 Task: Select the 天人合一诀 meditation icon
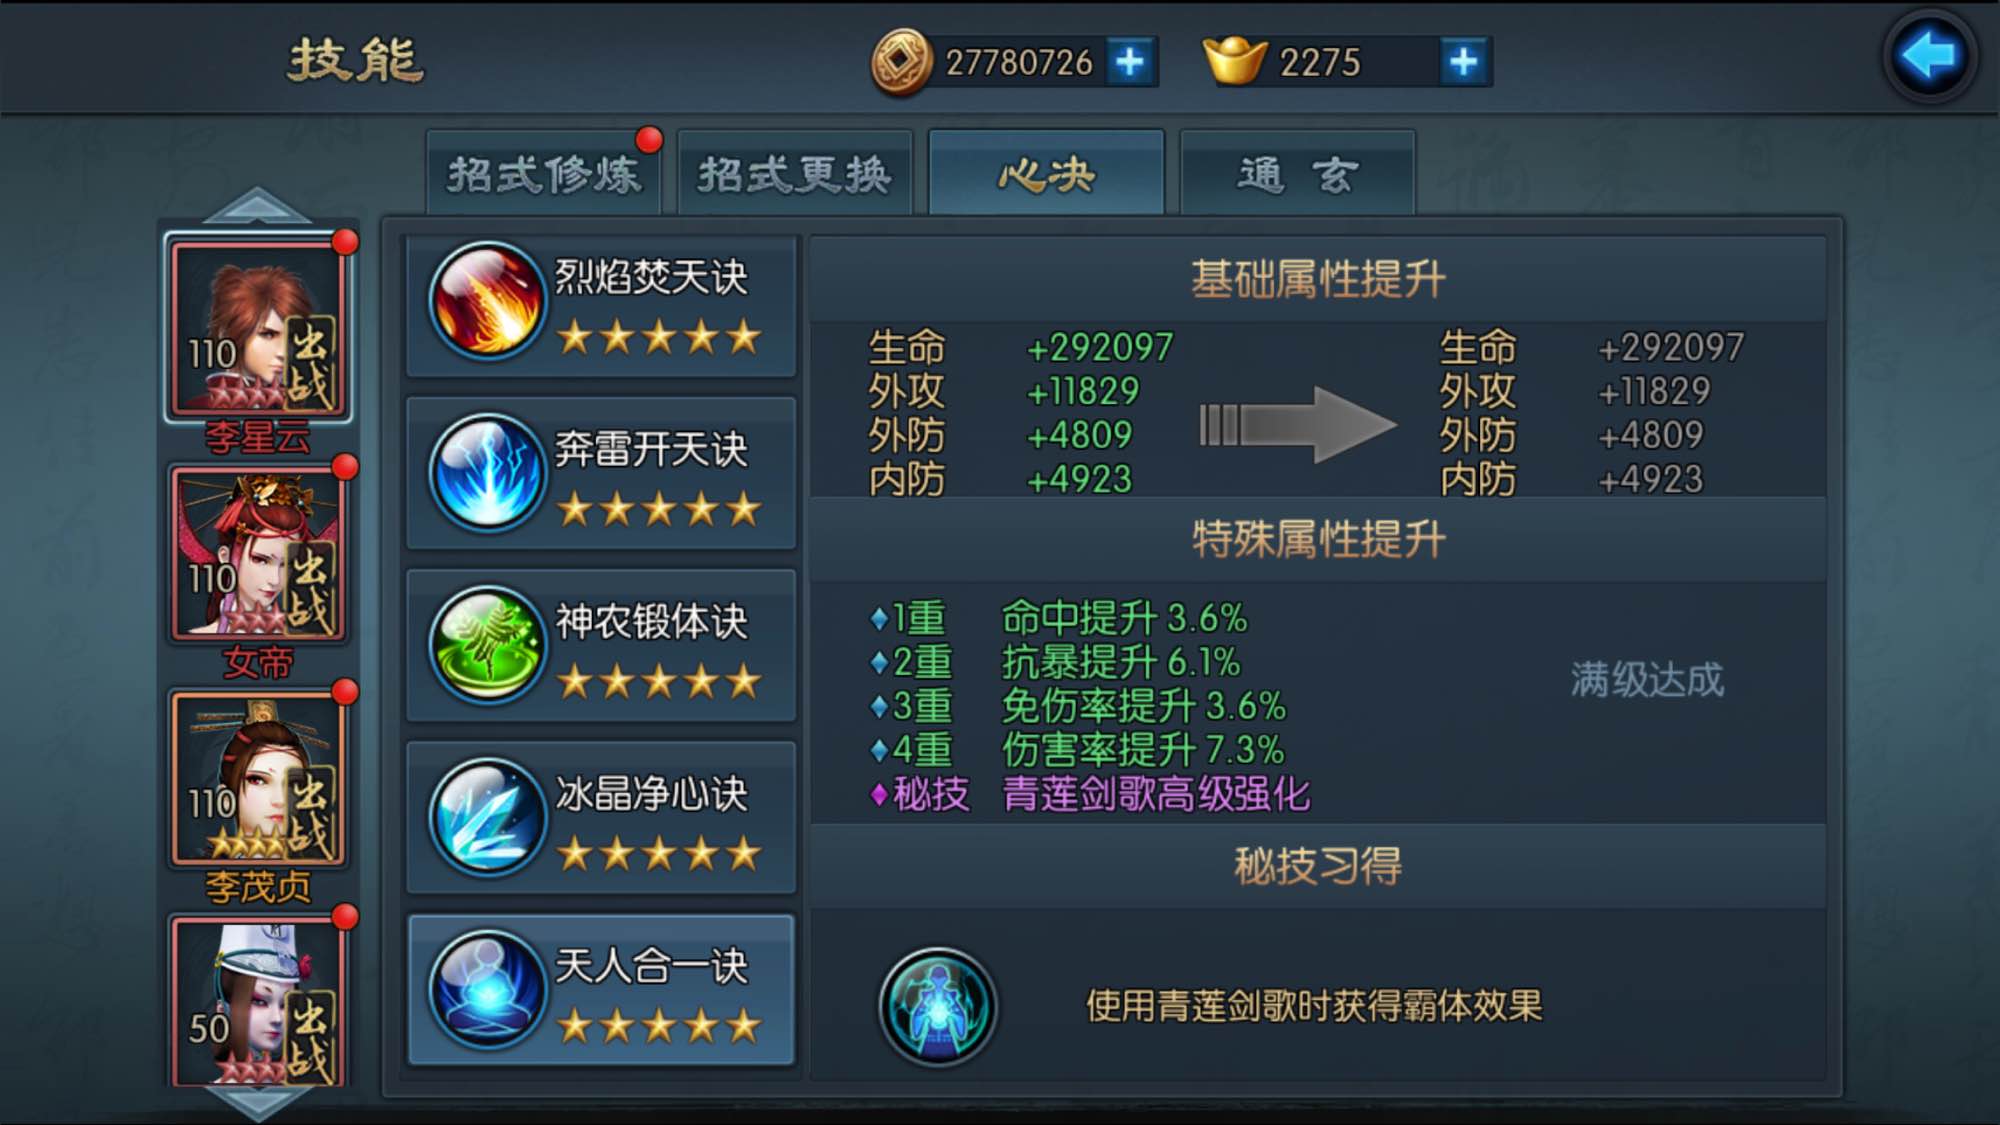click(x=487, y=989)
